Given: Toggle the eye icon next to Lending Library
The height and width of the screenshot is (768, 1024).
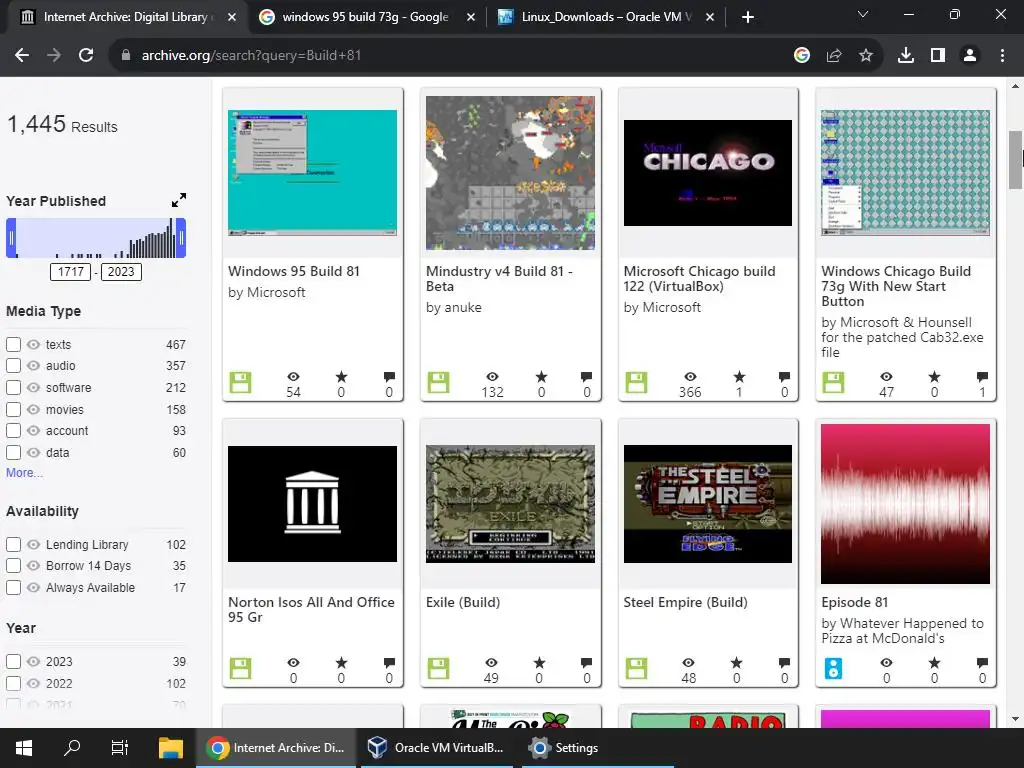Looking at the screenshot, I should click(x=33, y=544).
